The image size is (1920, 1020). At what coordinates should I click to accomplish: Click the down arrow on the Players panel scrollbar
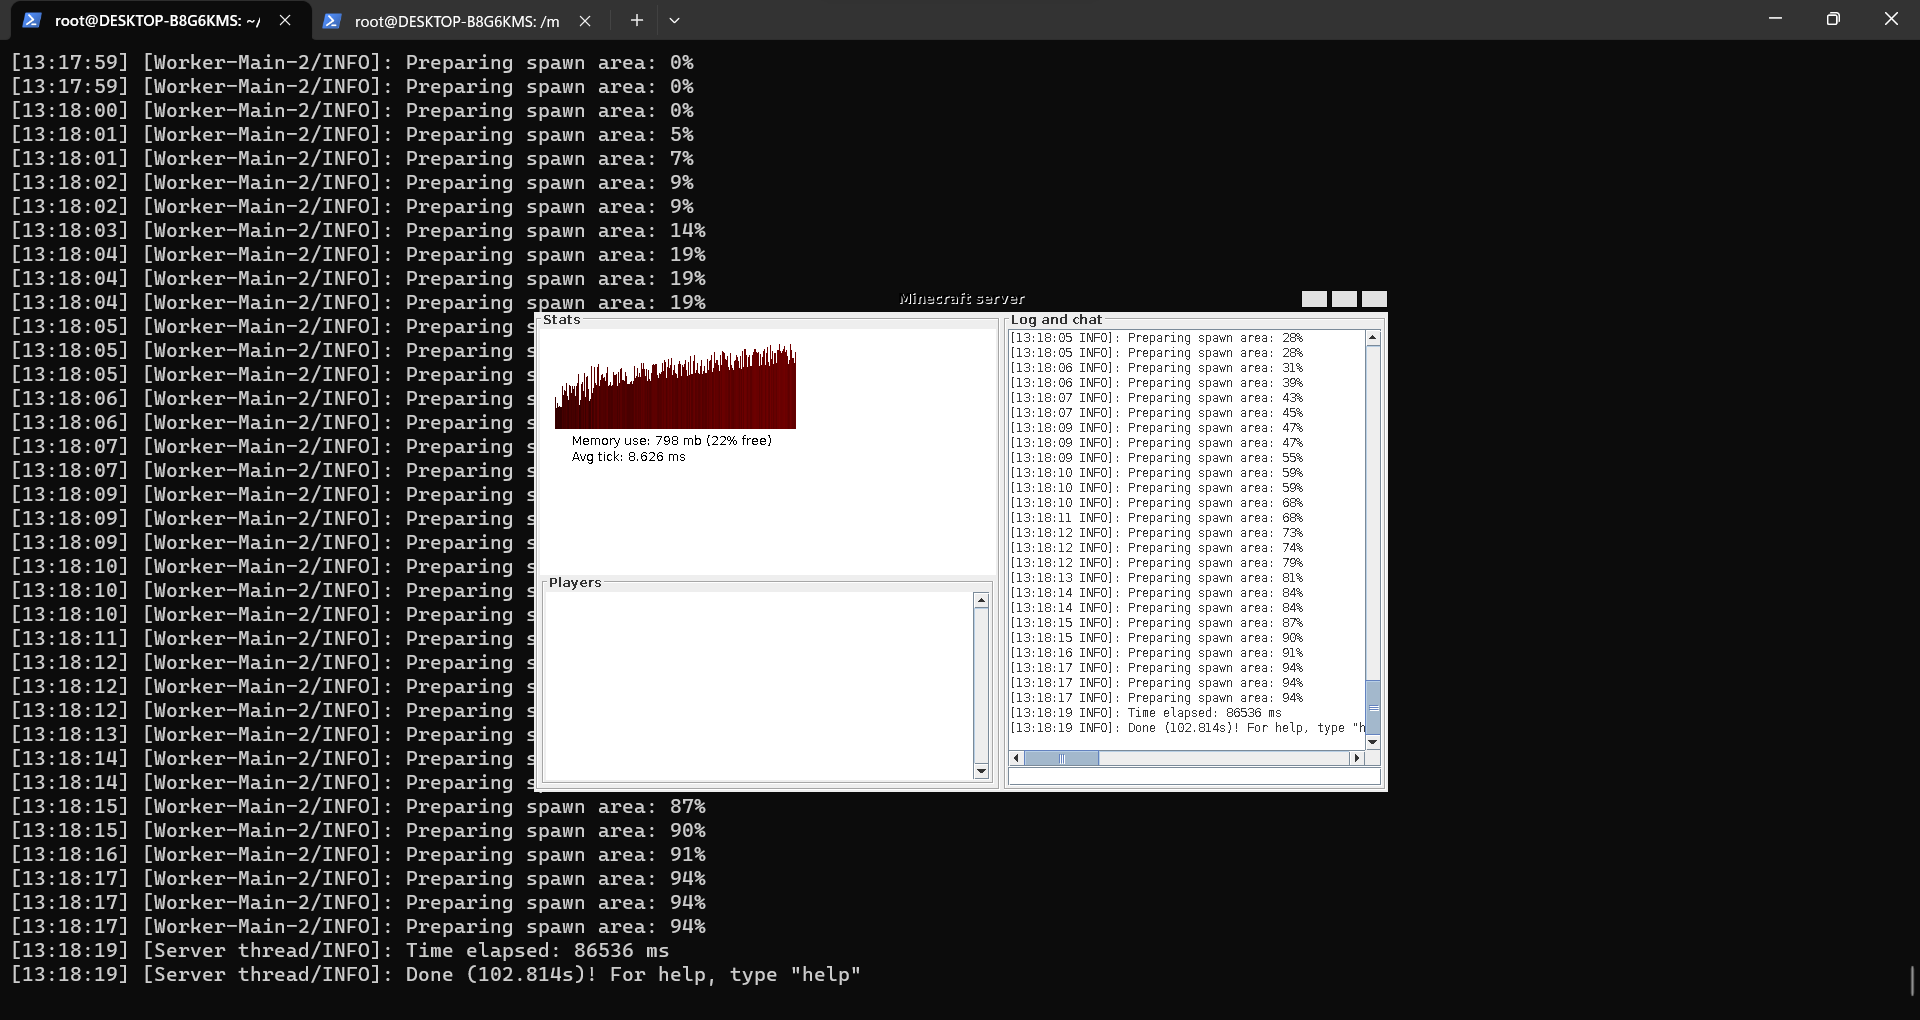[x=981, y=771]
